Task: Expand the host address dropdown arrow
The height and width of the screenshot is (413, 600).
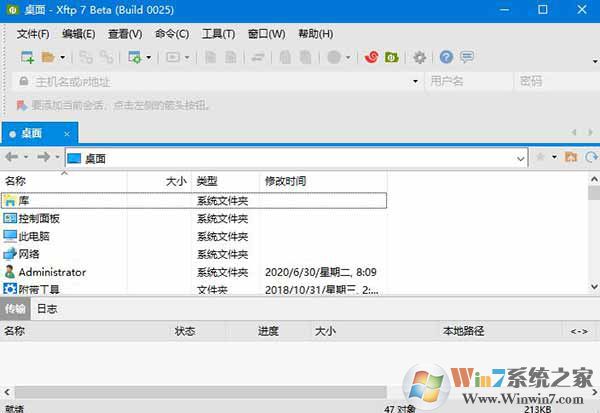Action: click(x=415, y=81)
